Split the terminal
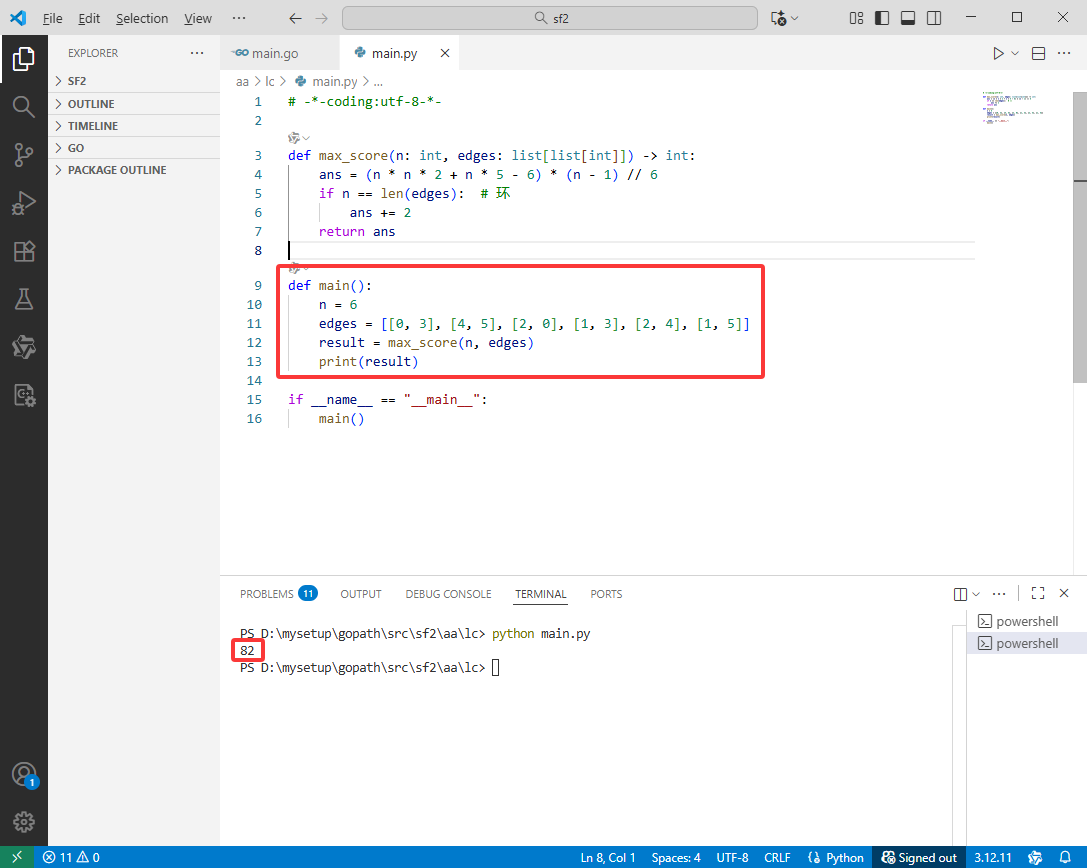The height and width of the screenshot is (868, 1087). point(960,594)
